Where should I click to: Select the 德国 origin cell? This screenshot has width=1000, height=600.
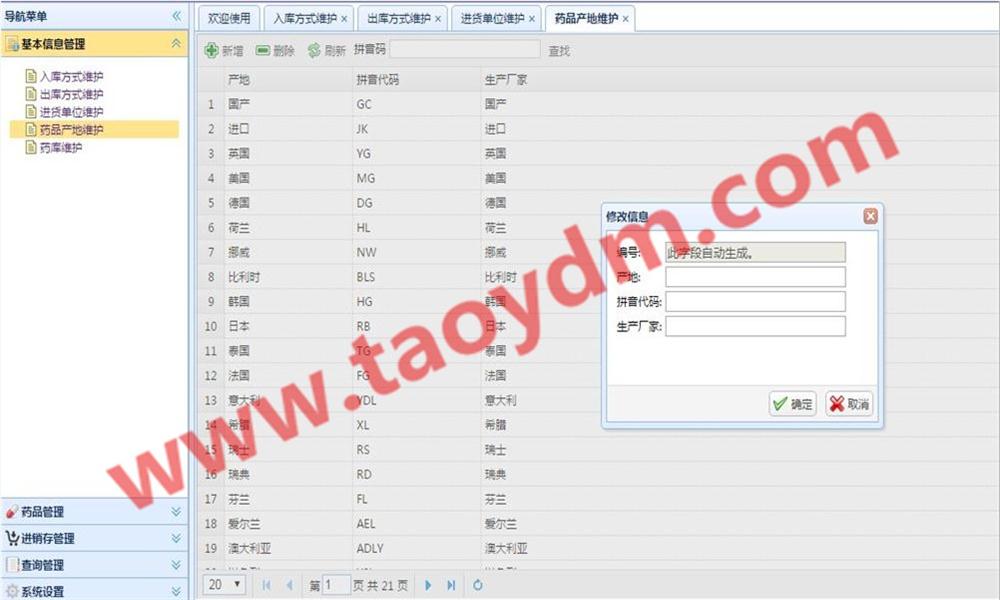point(288,203)
